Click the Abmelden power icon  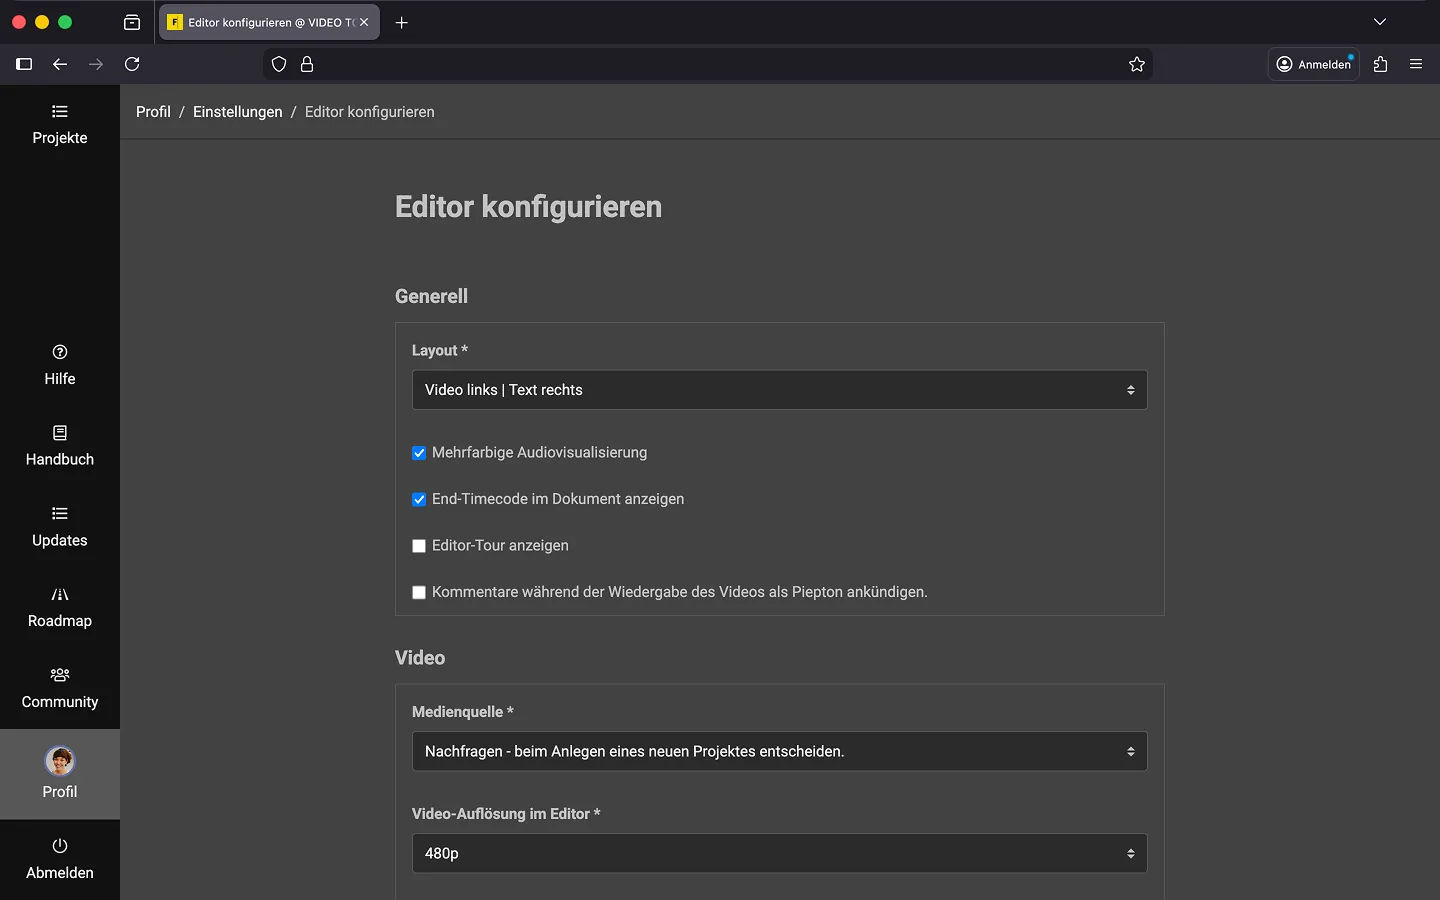[60, 846]
